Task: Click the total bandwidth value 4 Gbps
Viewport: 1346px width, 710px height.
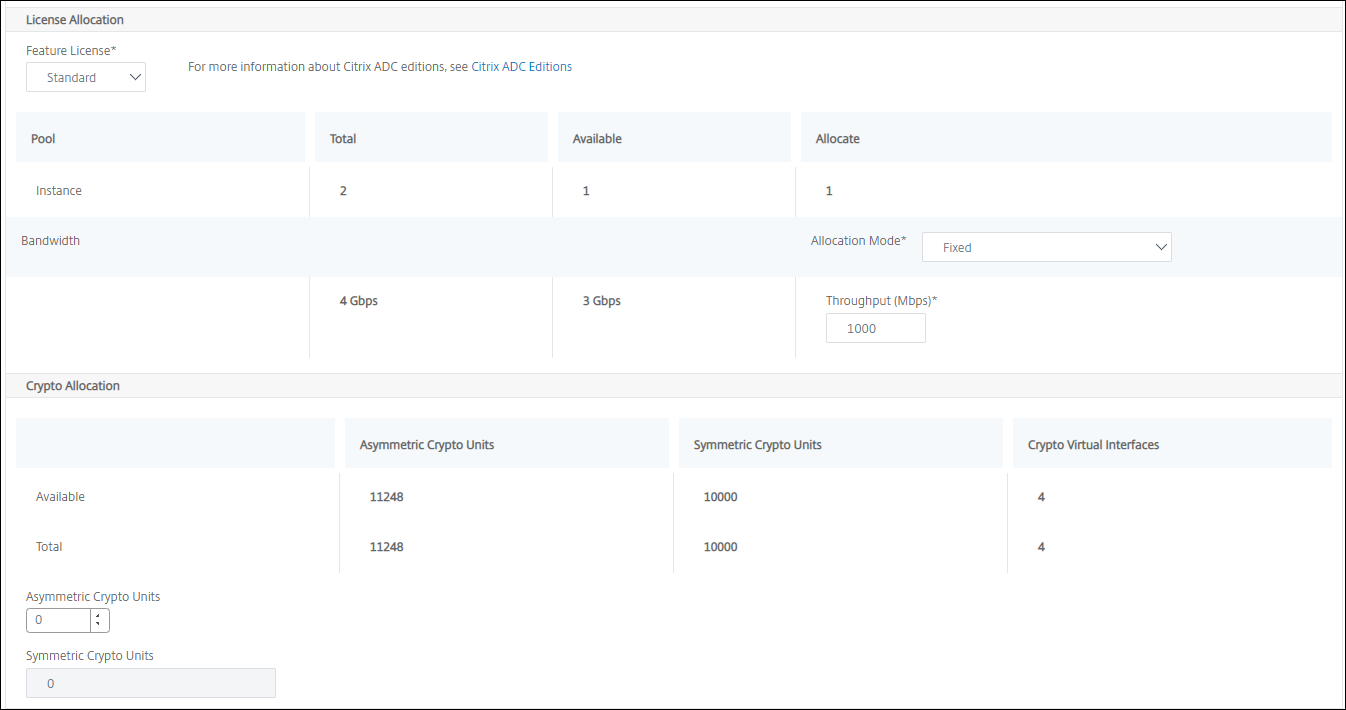Action: (359, 300)
